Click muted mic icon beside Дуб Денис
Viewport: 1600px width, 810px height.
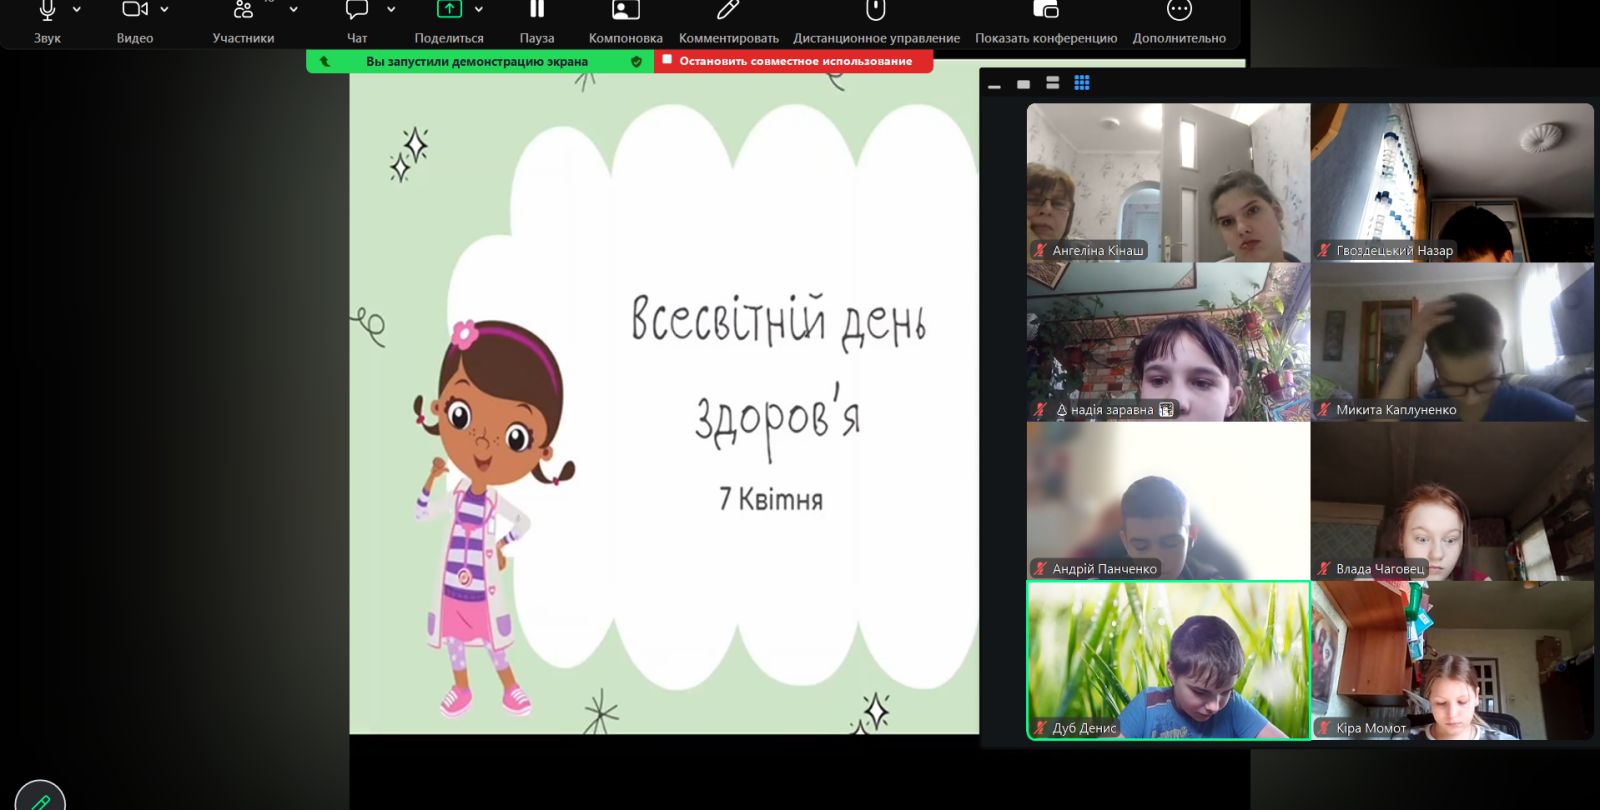(x=1041, y=728)
